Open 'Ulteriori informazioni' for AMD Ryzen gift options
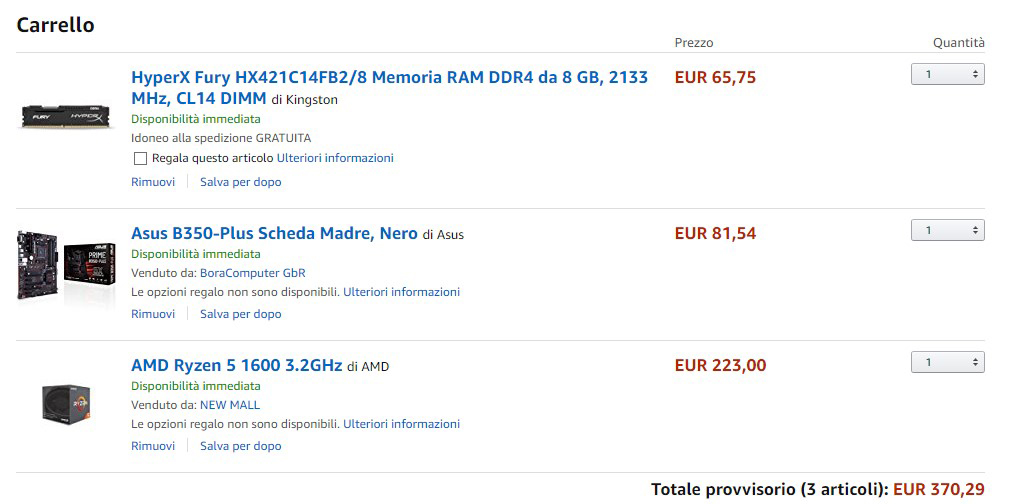Screen dimensions: 1011x504 (x=401, y=424)
